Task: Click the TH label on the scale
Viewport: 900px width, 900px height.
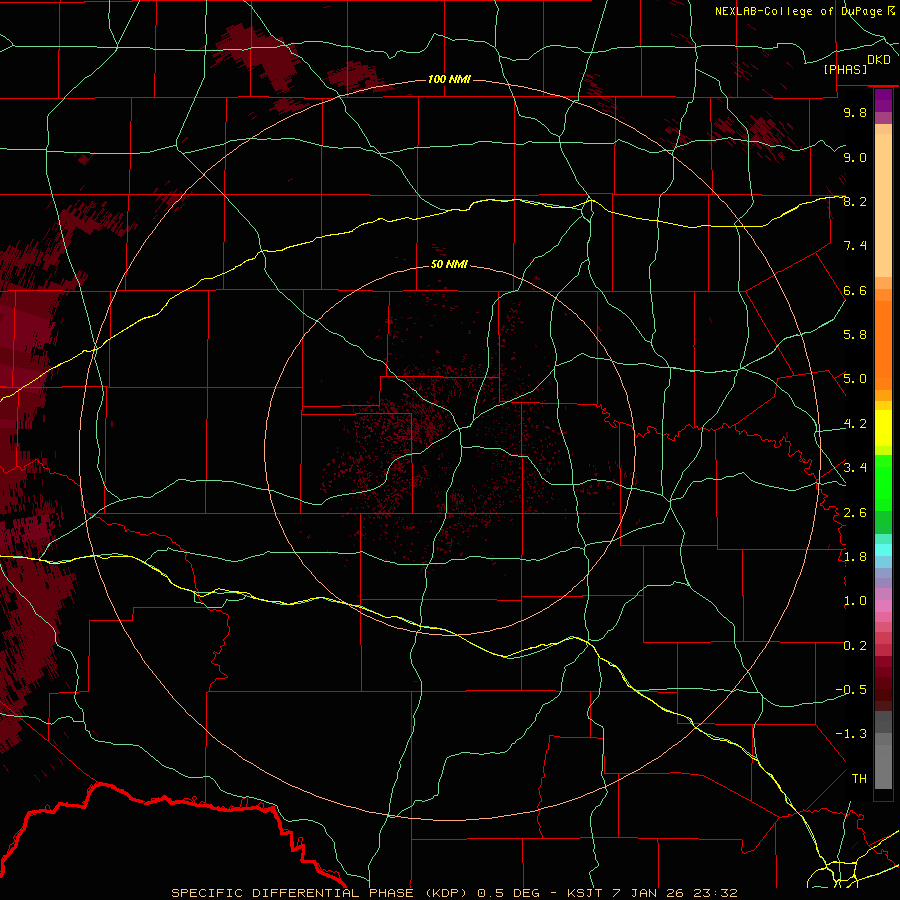Action: point(859,778)
